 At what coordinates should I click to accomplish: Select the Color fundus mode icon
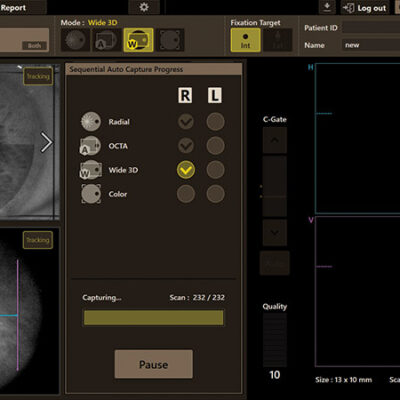170,40
